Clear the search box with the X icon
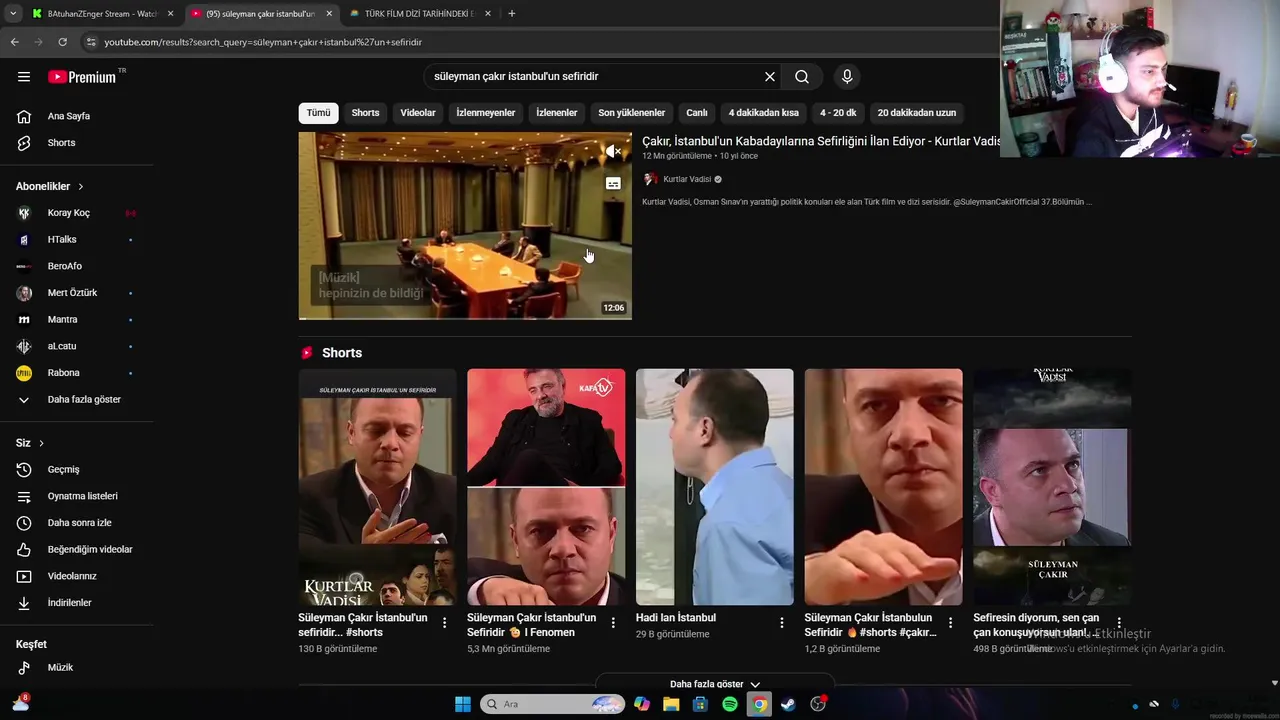This screenshot has width=1280, height=720. pos(770,77)
